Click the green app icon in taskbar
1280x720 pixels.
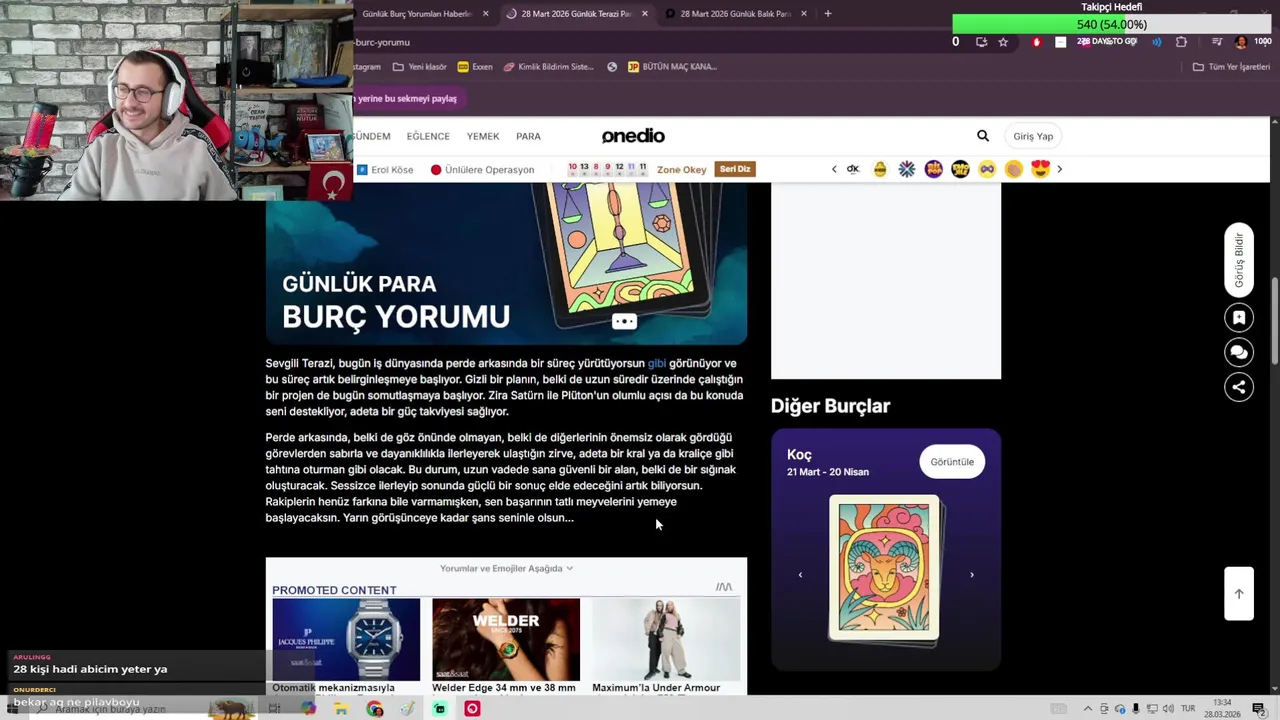[x=440, y=709]
